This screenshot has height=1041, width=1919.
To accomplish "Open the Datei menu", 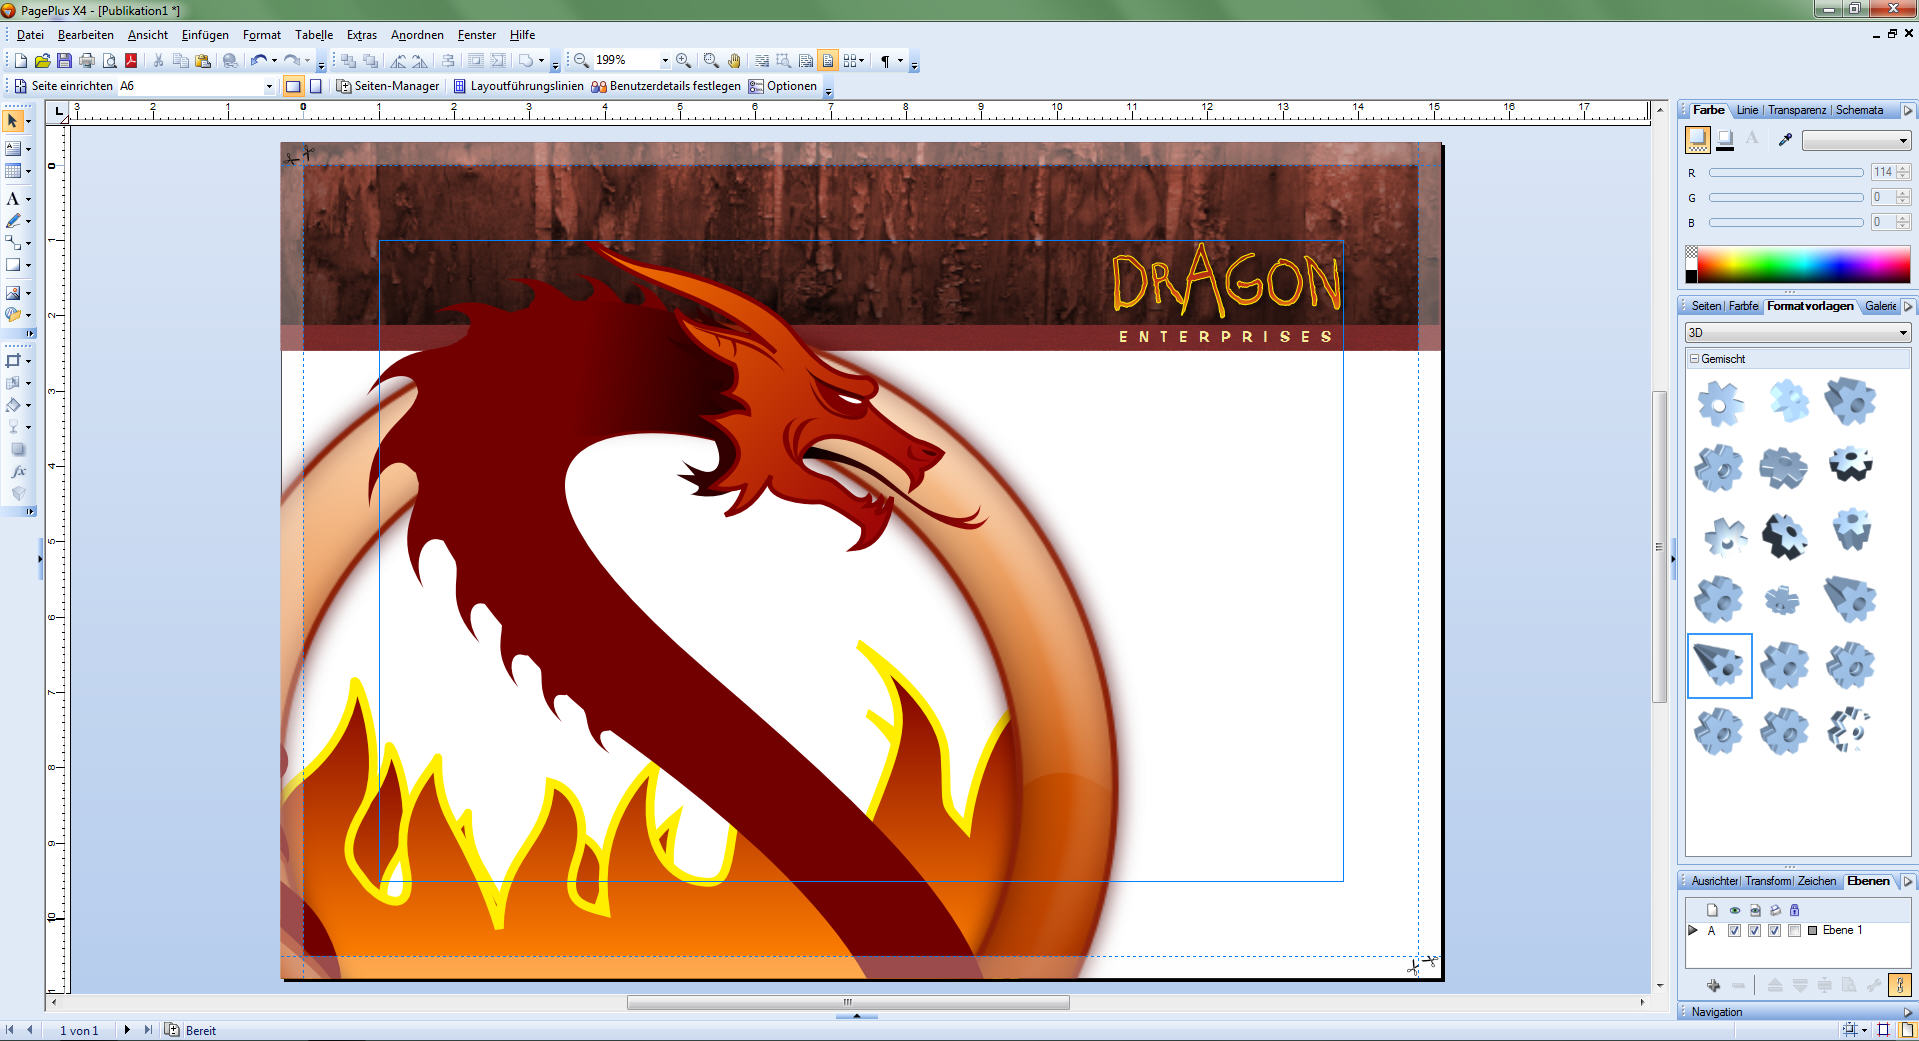I will pyautogui.click(x=30, y=35).
